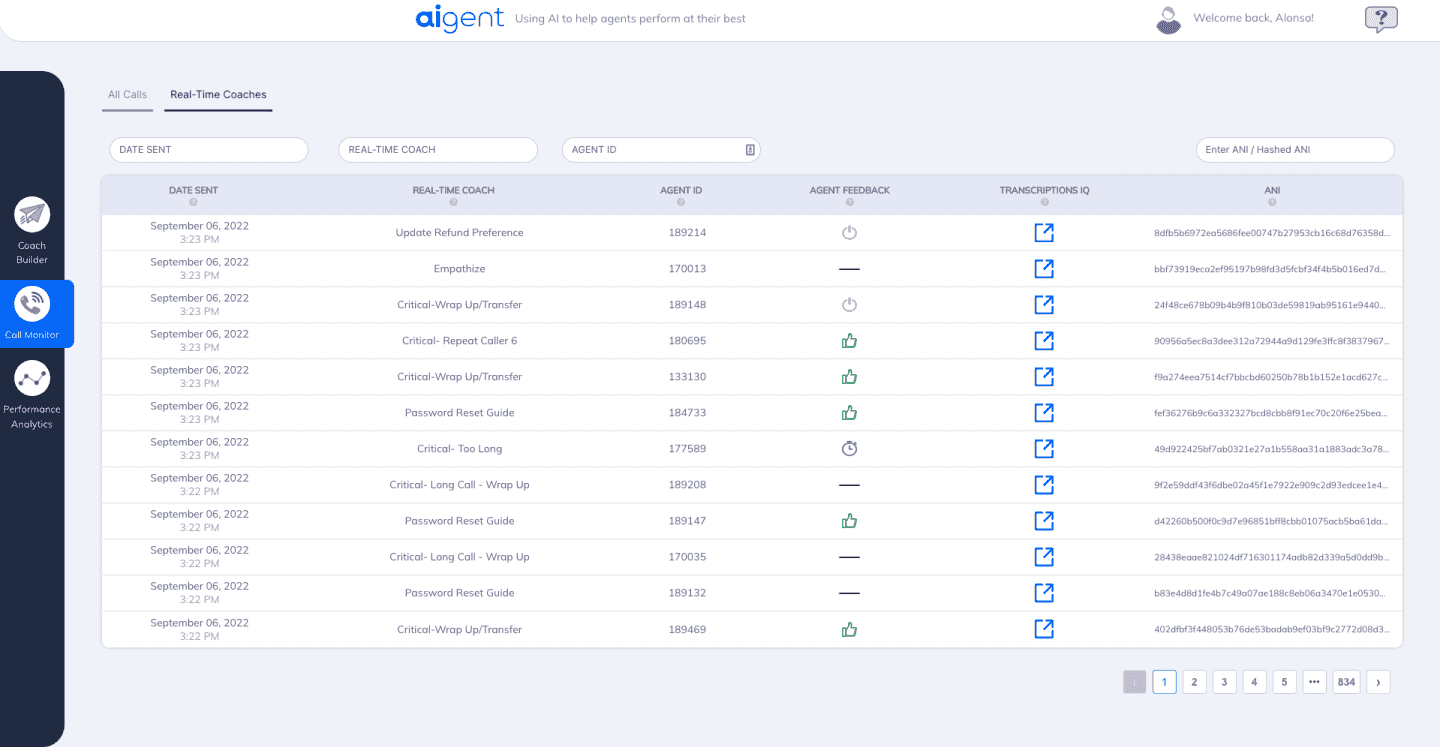Click the REAL-TIME COACH column header
The width and height of the screenshot is (1440, 747).
pos(453,190)
